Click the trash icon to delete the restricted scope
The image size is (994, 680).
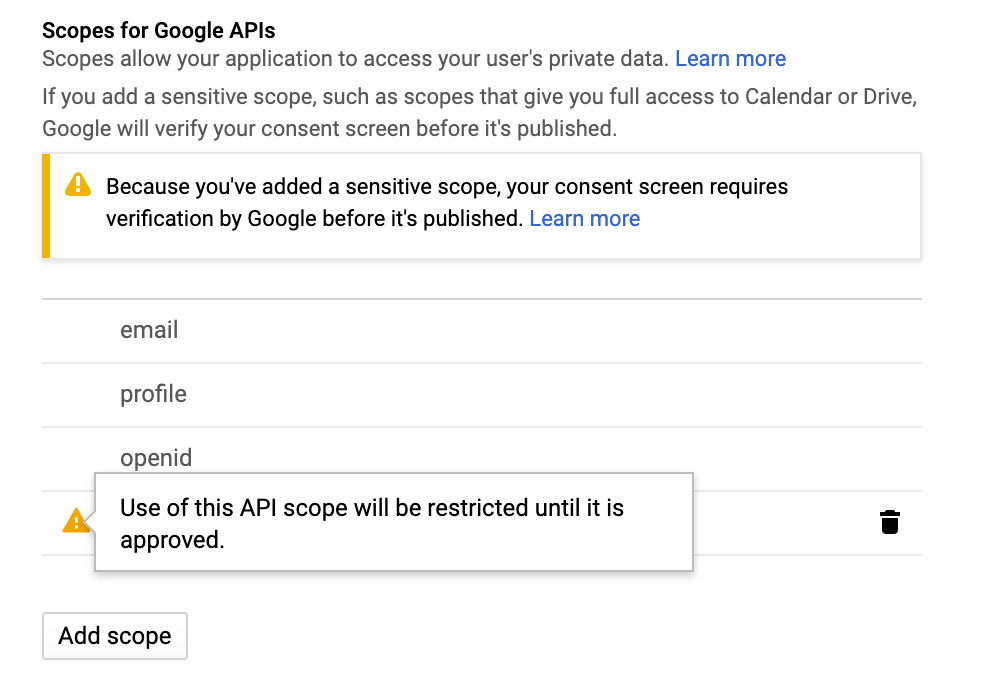(x=888, y=521)
